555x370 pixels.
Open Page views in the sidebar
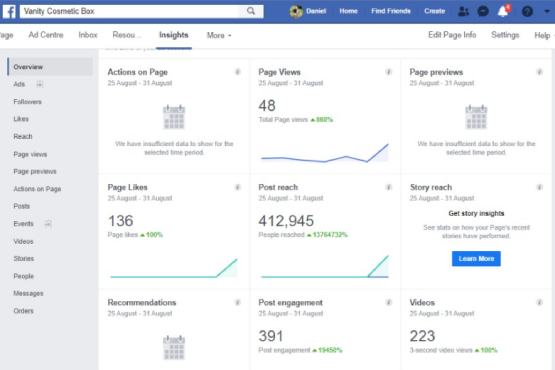30,154
